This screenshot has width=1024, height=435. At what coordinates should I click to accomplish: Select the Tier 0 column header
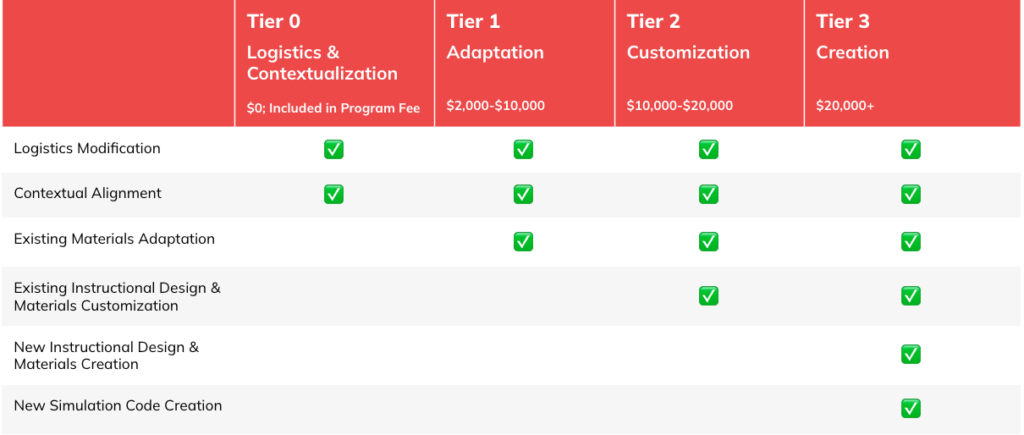pos(334,63)
